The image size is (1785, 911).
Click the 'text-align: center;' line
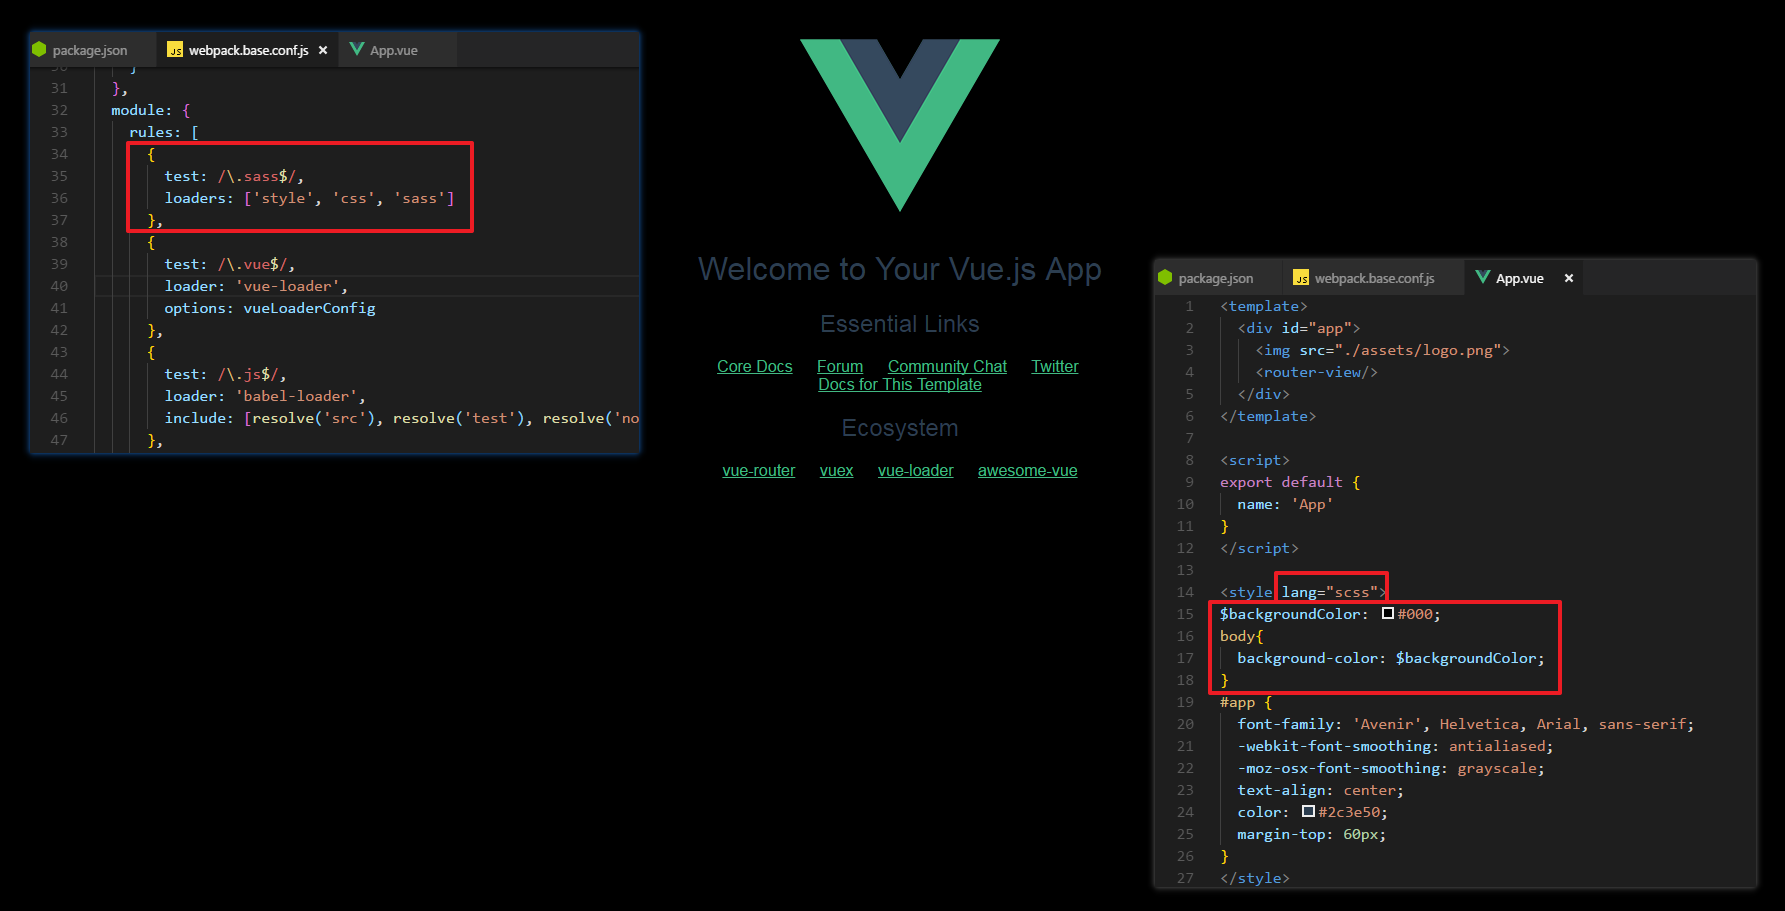click(x=1320, y=790)
